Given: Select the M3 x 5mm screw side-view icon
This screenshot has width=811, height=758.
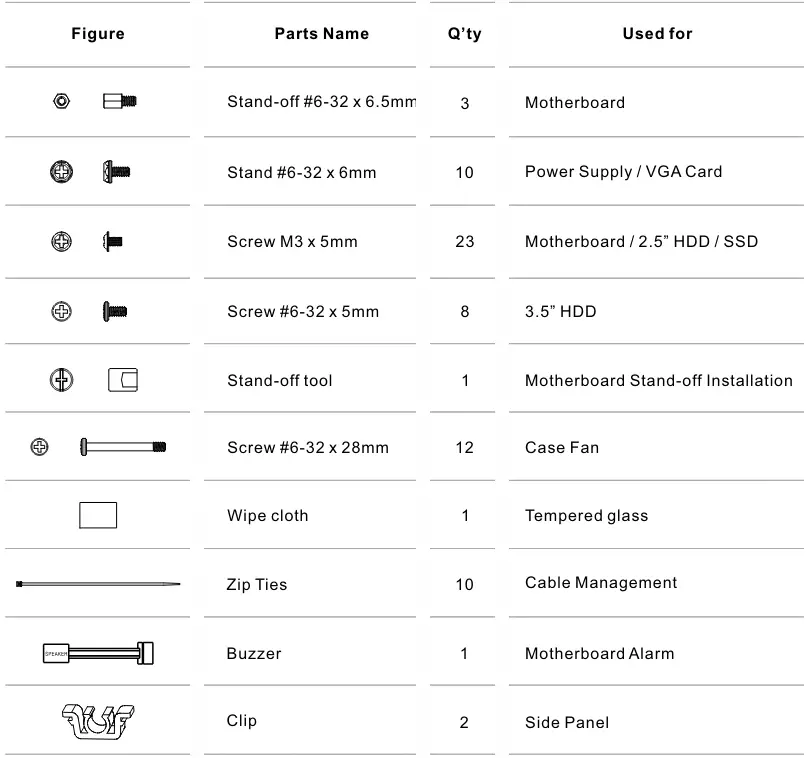Looking at the screenshot, I should [114, 241].
